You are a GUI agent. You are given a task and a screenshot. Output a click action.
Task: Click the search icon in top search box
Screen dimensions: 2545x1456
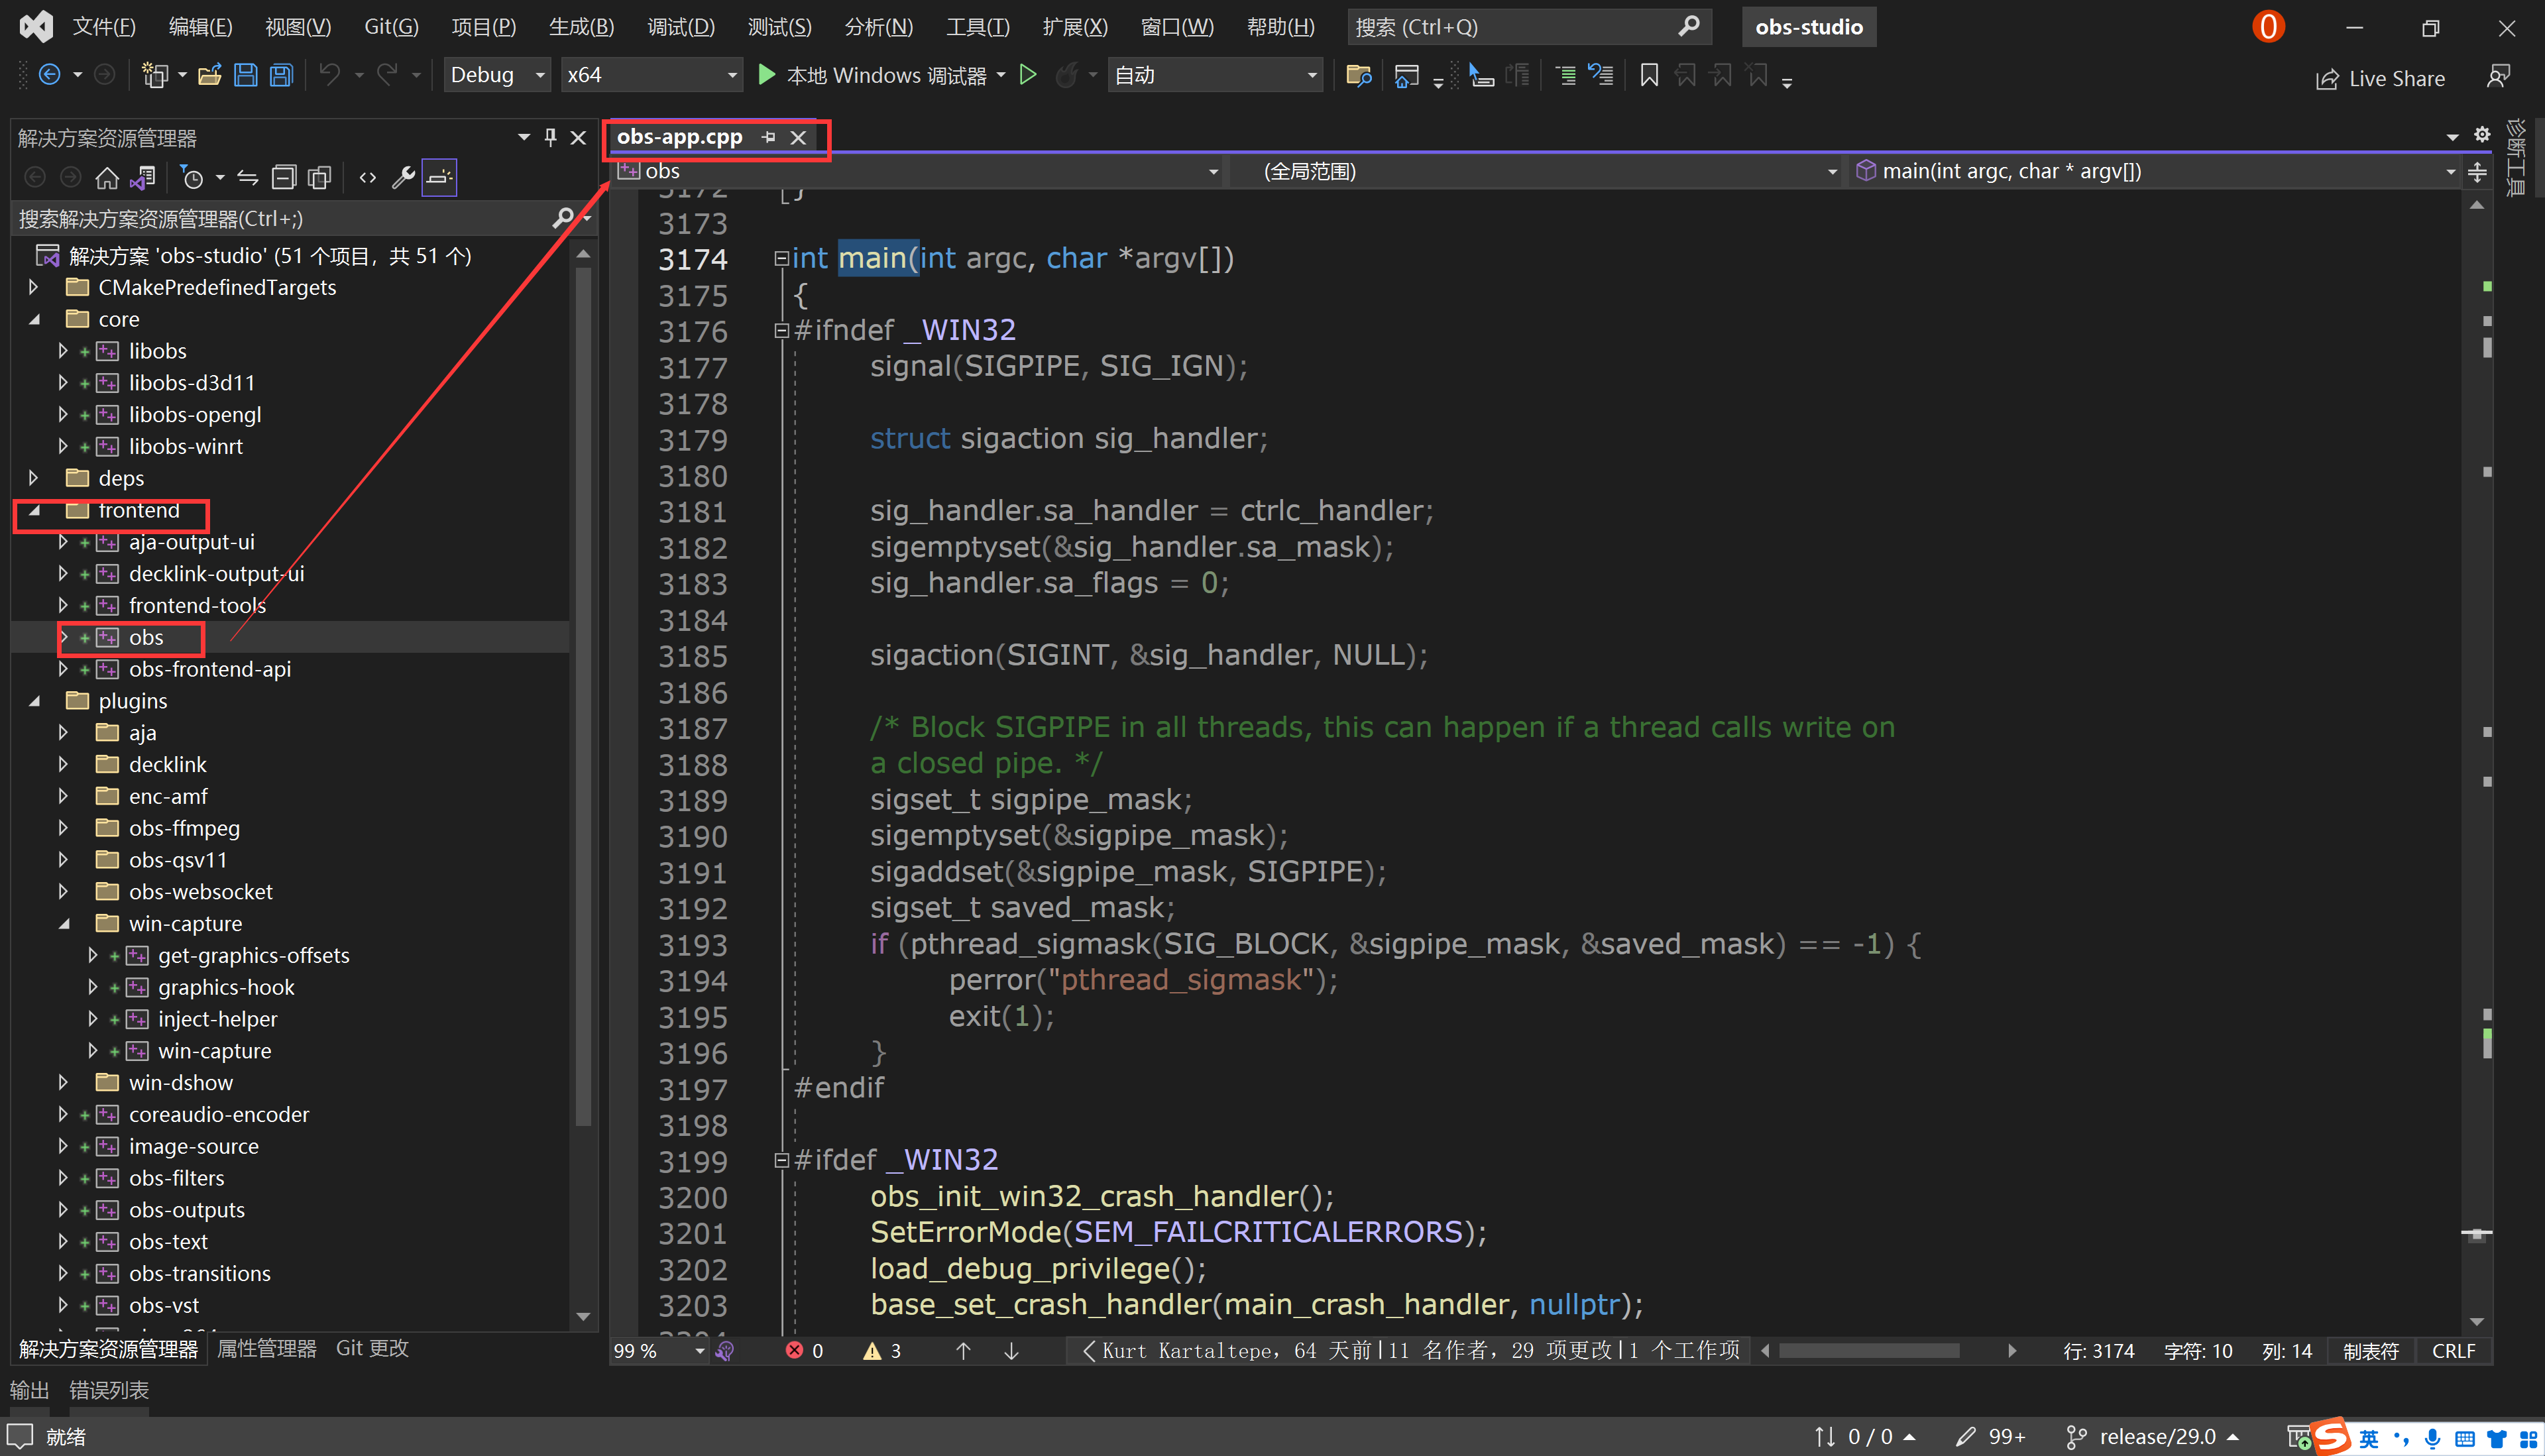coord(1689,26)
